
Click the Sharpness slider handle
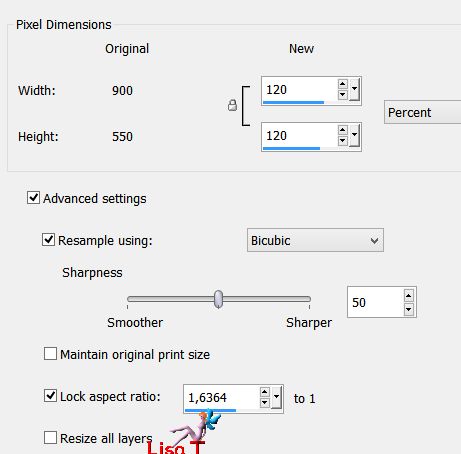(x=218, y=299)
